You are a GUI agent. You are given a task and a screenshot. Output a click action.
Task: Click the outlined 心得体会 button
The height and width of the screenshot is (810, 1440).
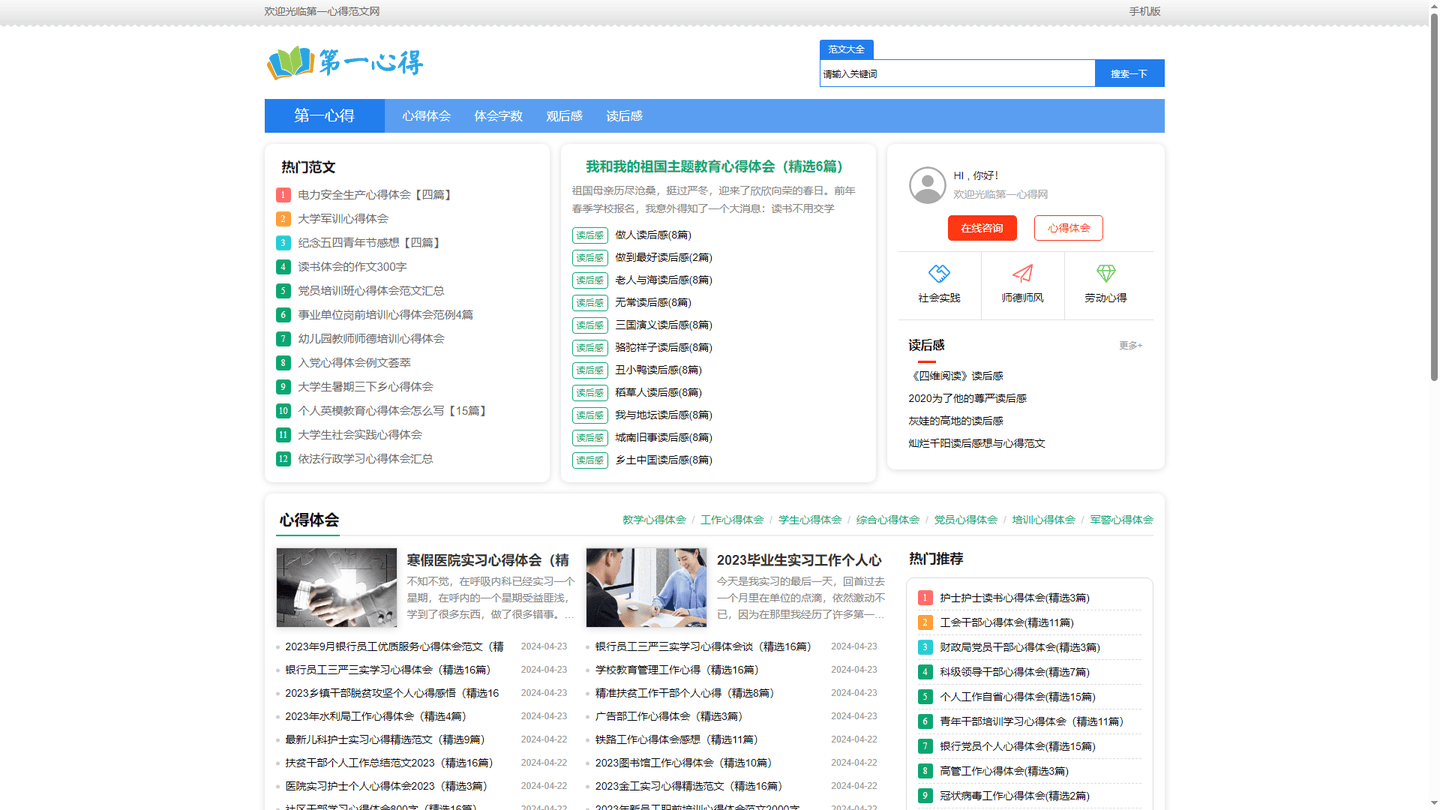pos(1068,228)
